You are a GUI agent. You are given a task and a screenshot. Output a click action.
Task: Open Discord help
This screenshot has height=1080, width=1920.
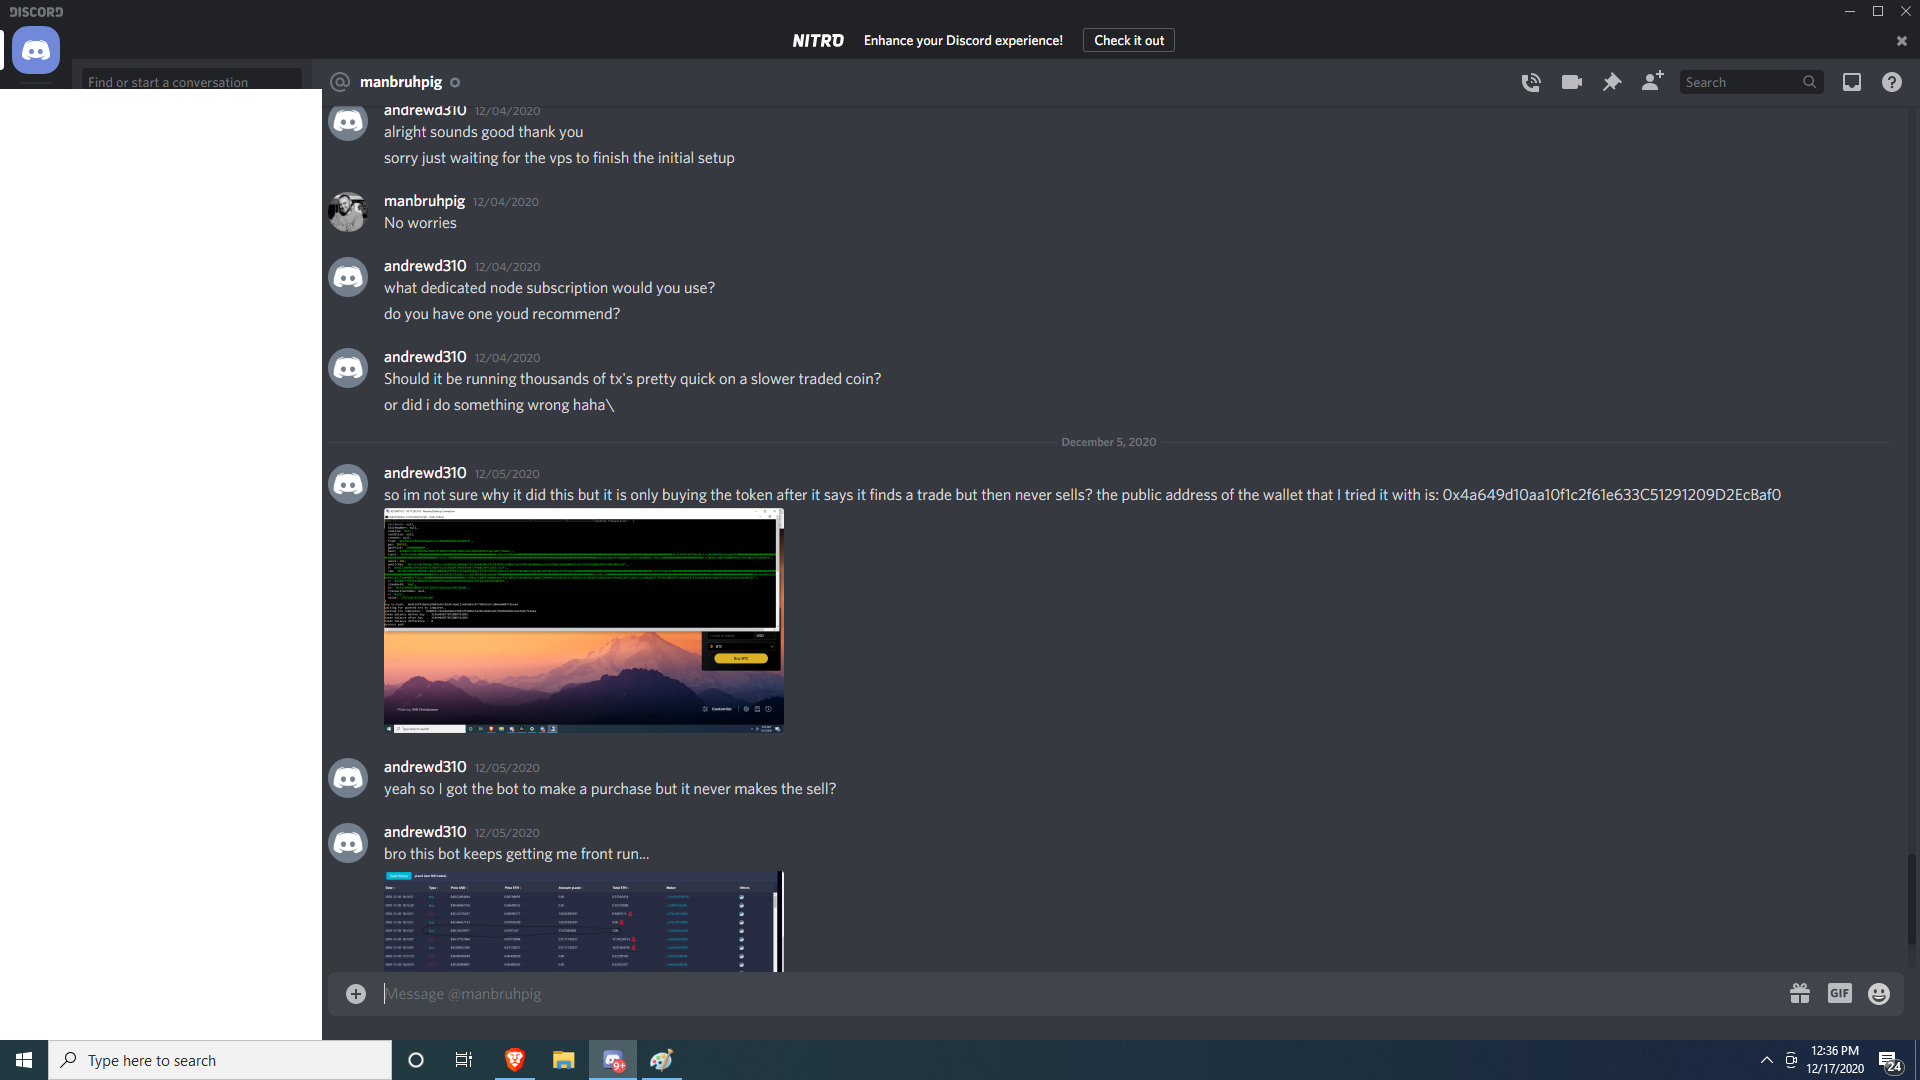[x=1892, y=82]
